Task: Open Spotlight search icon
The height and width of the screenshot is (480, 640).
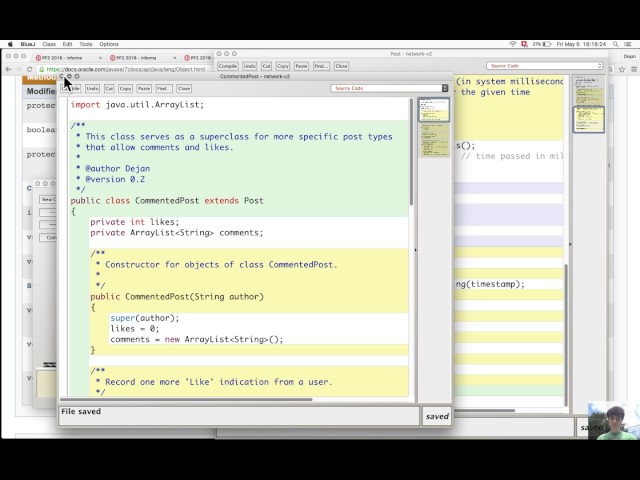Action: pos(615,44)
